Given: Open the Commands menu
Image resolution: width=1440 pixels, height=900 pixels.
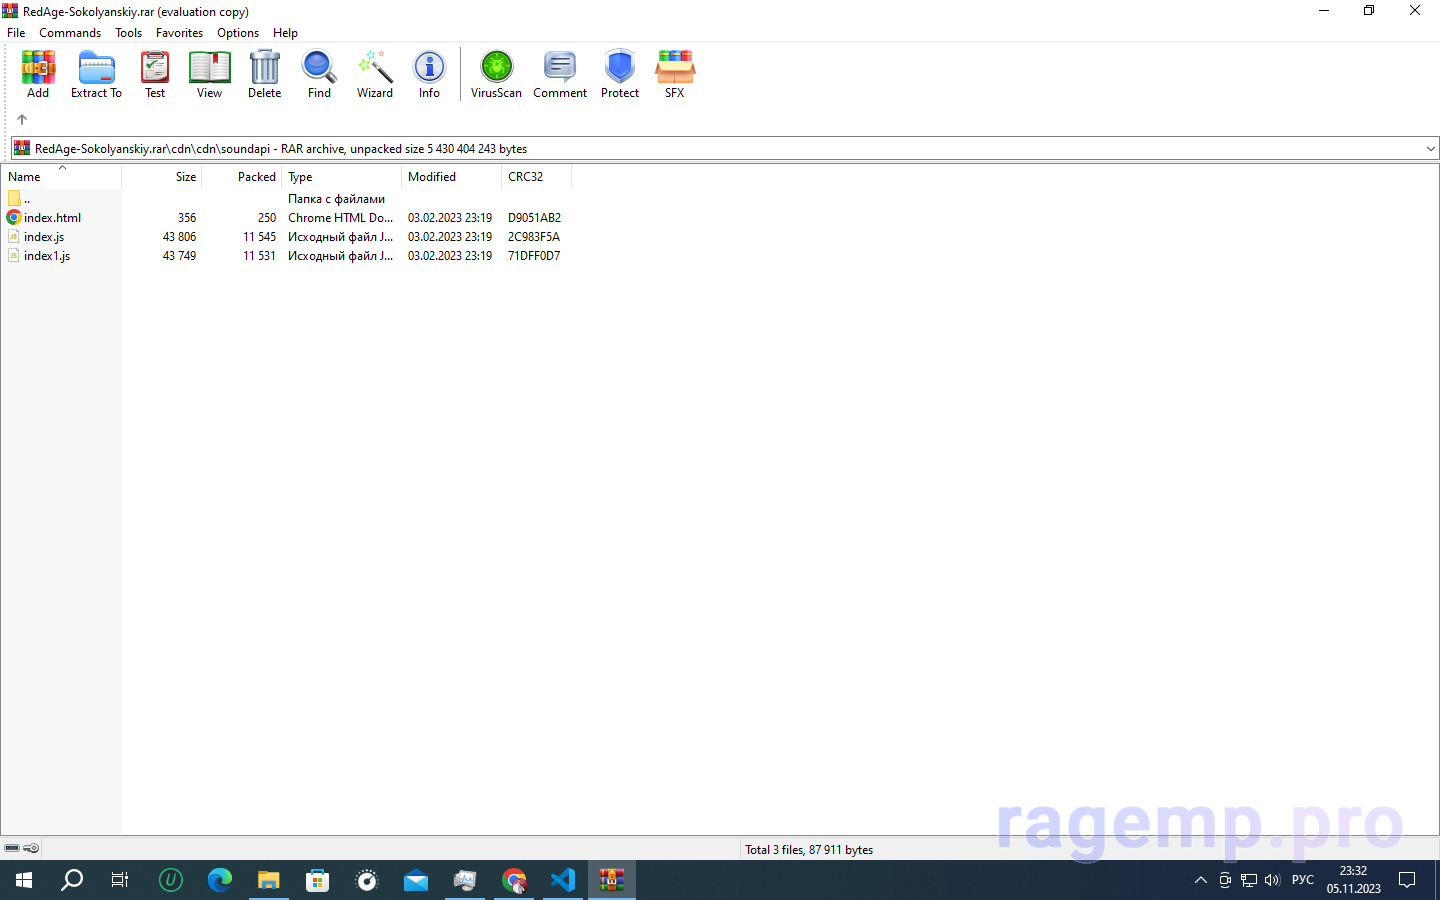Looking at the screenshot, I should (70, 33).
